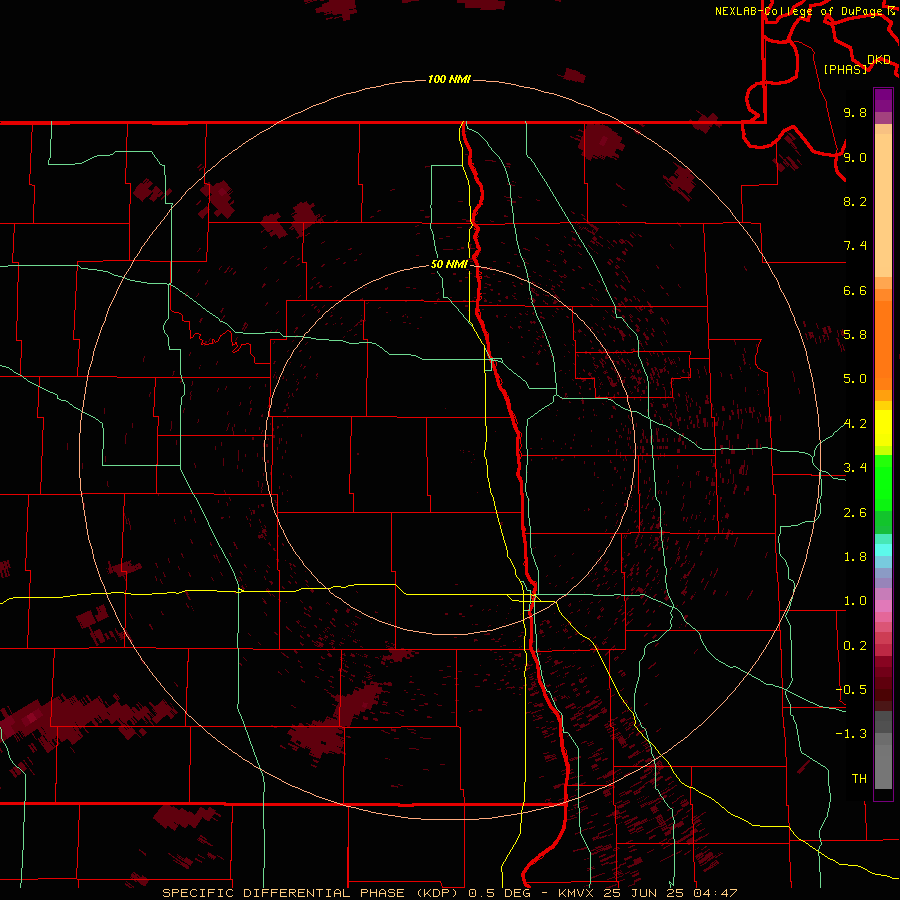Screen dimensions: 900x900
Task: Click the 04:47 timestamp
Action: (715, 893)
